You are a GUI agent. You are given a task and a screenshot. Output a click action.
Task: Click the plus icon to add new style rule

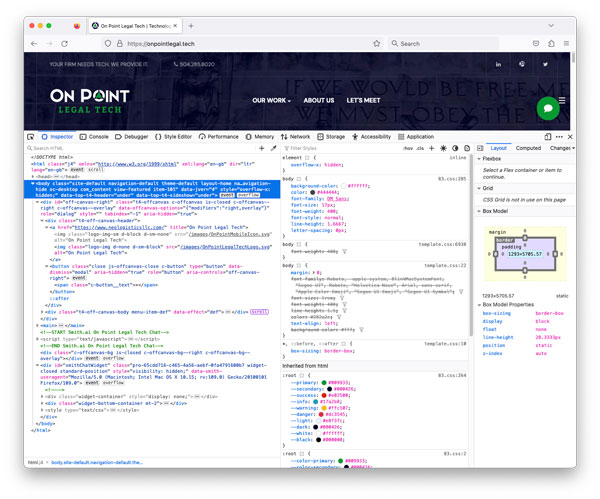coord(430,147)
